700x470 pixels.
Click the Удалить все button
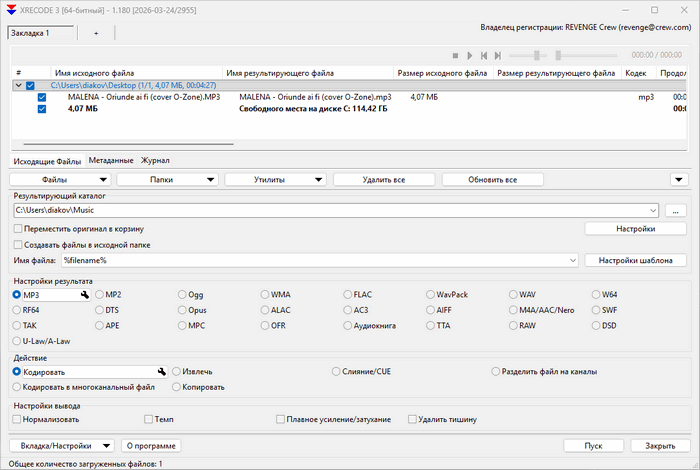(x=384, y=180)
